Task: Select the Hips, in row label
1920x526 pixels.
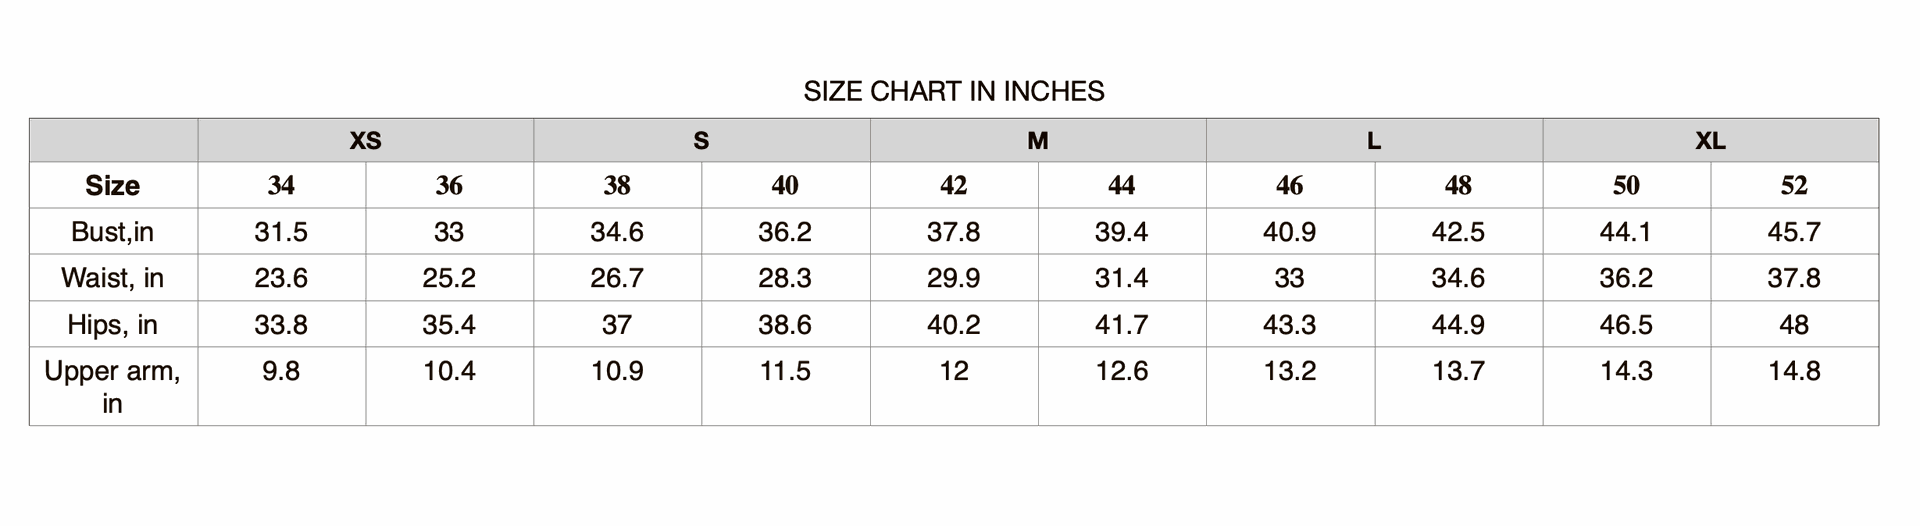Action: (113, 324)
